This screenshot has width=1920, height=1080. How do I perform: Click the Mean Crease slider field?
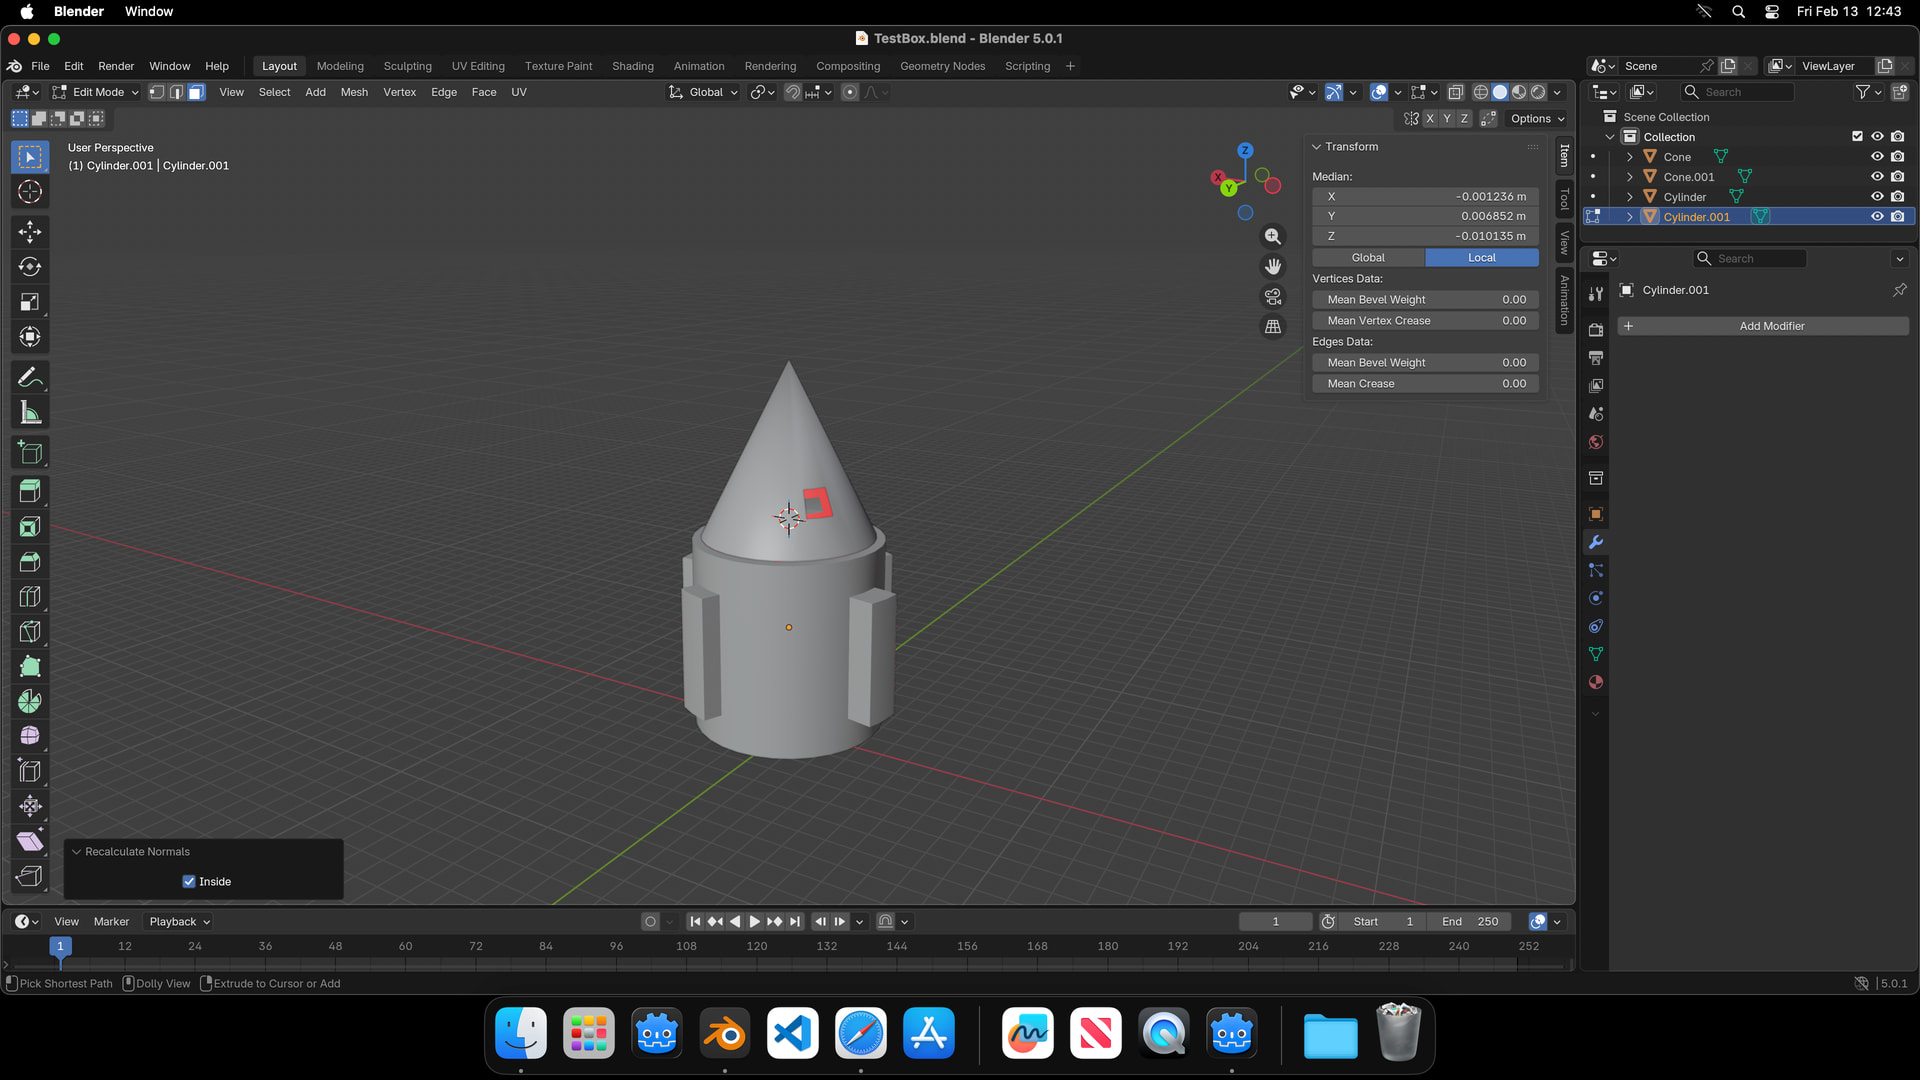pos(1425,384)
